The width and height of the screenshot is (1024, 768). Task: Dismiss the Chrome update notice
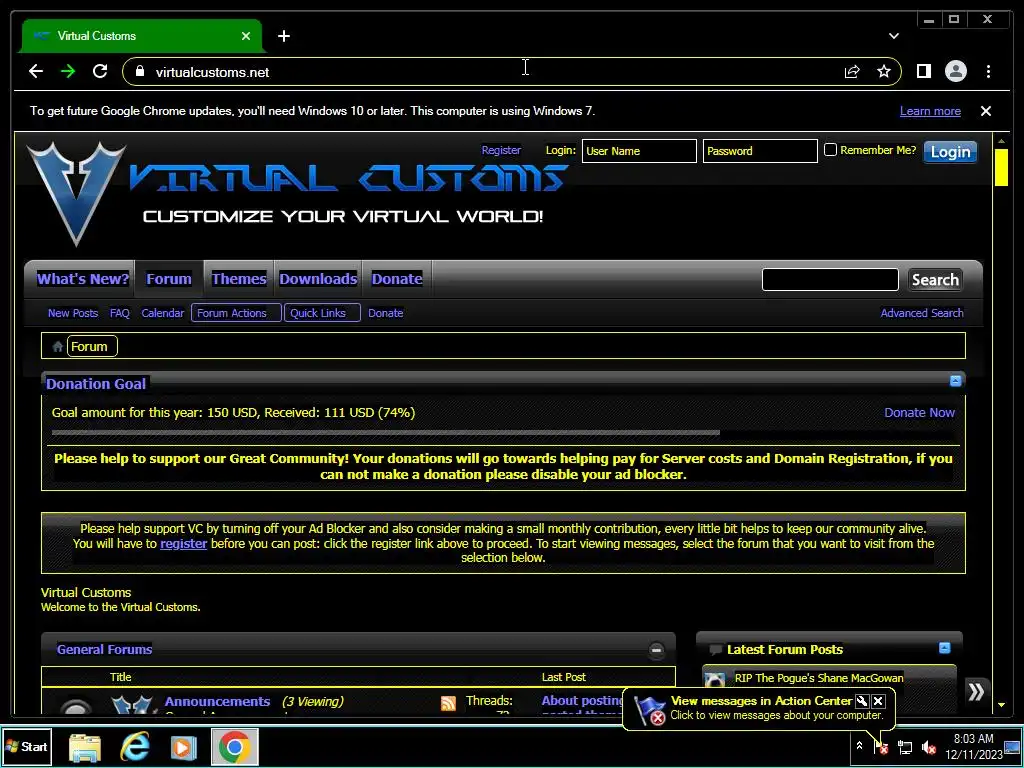(986, 111)
